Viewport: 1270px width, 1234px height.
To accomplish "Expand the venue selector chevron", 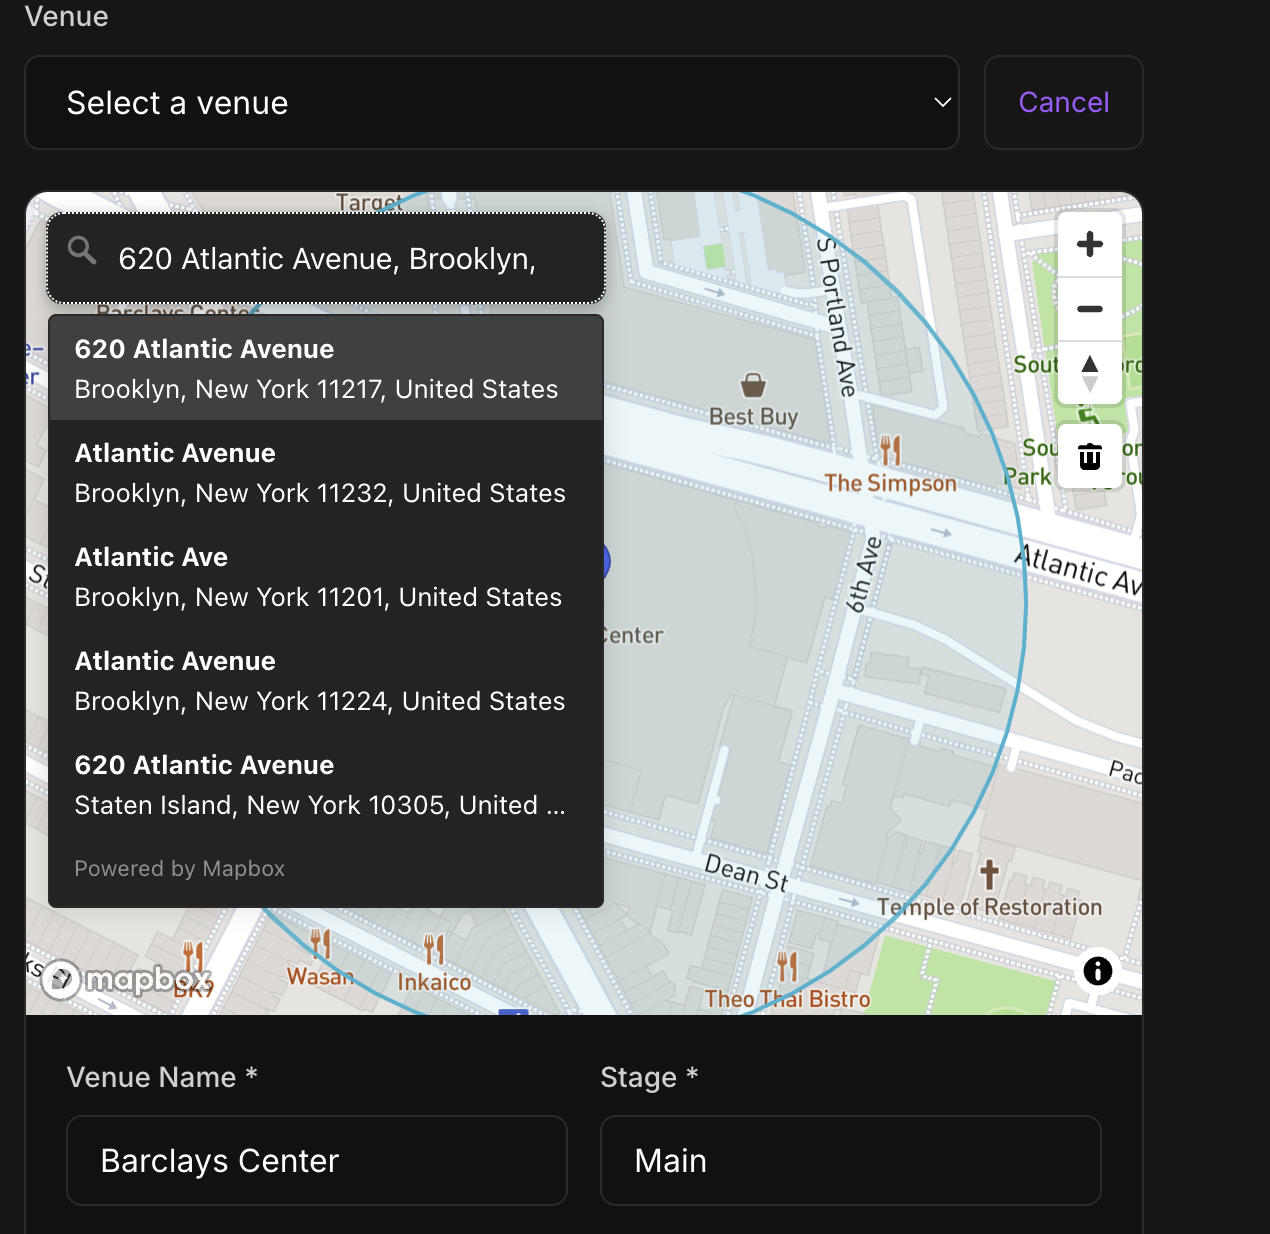I will [x=941, y=102].
